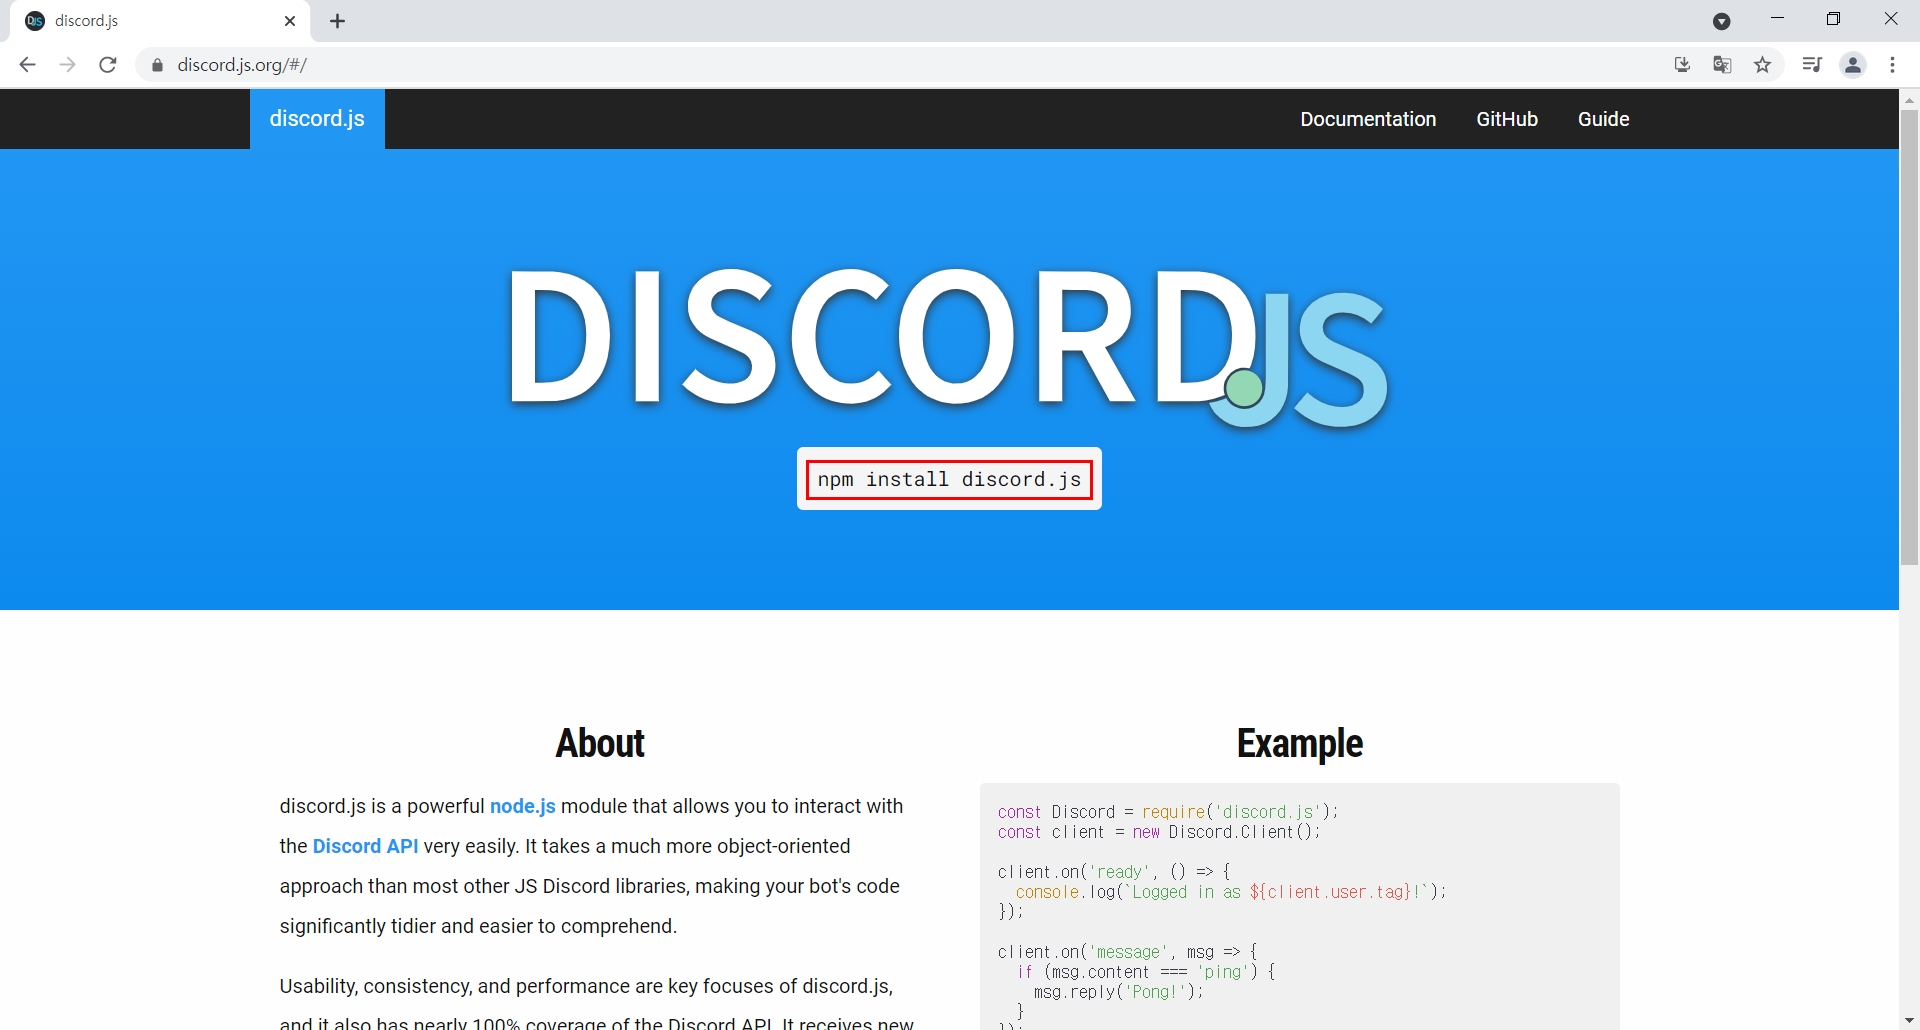Open the media control icon in the toolbar

point(1812,65)
